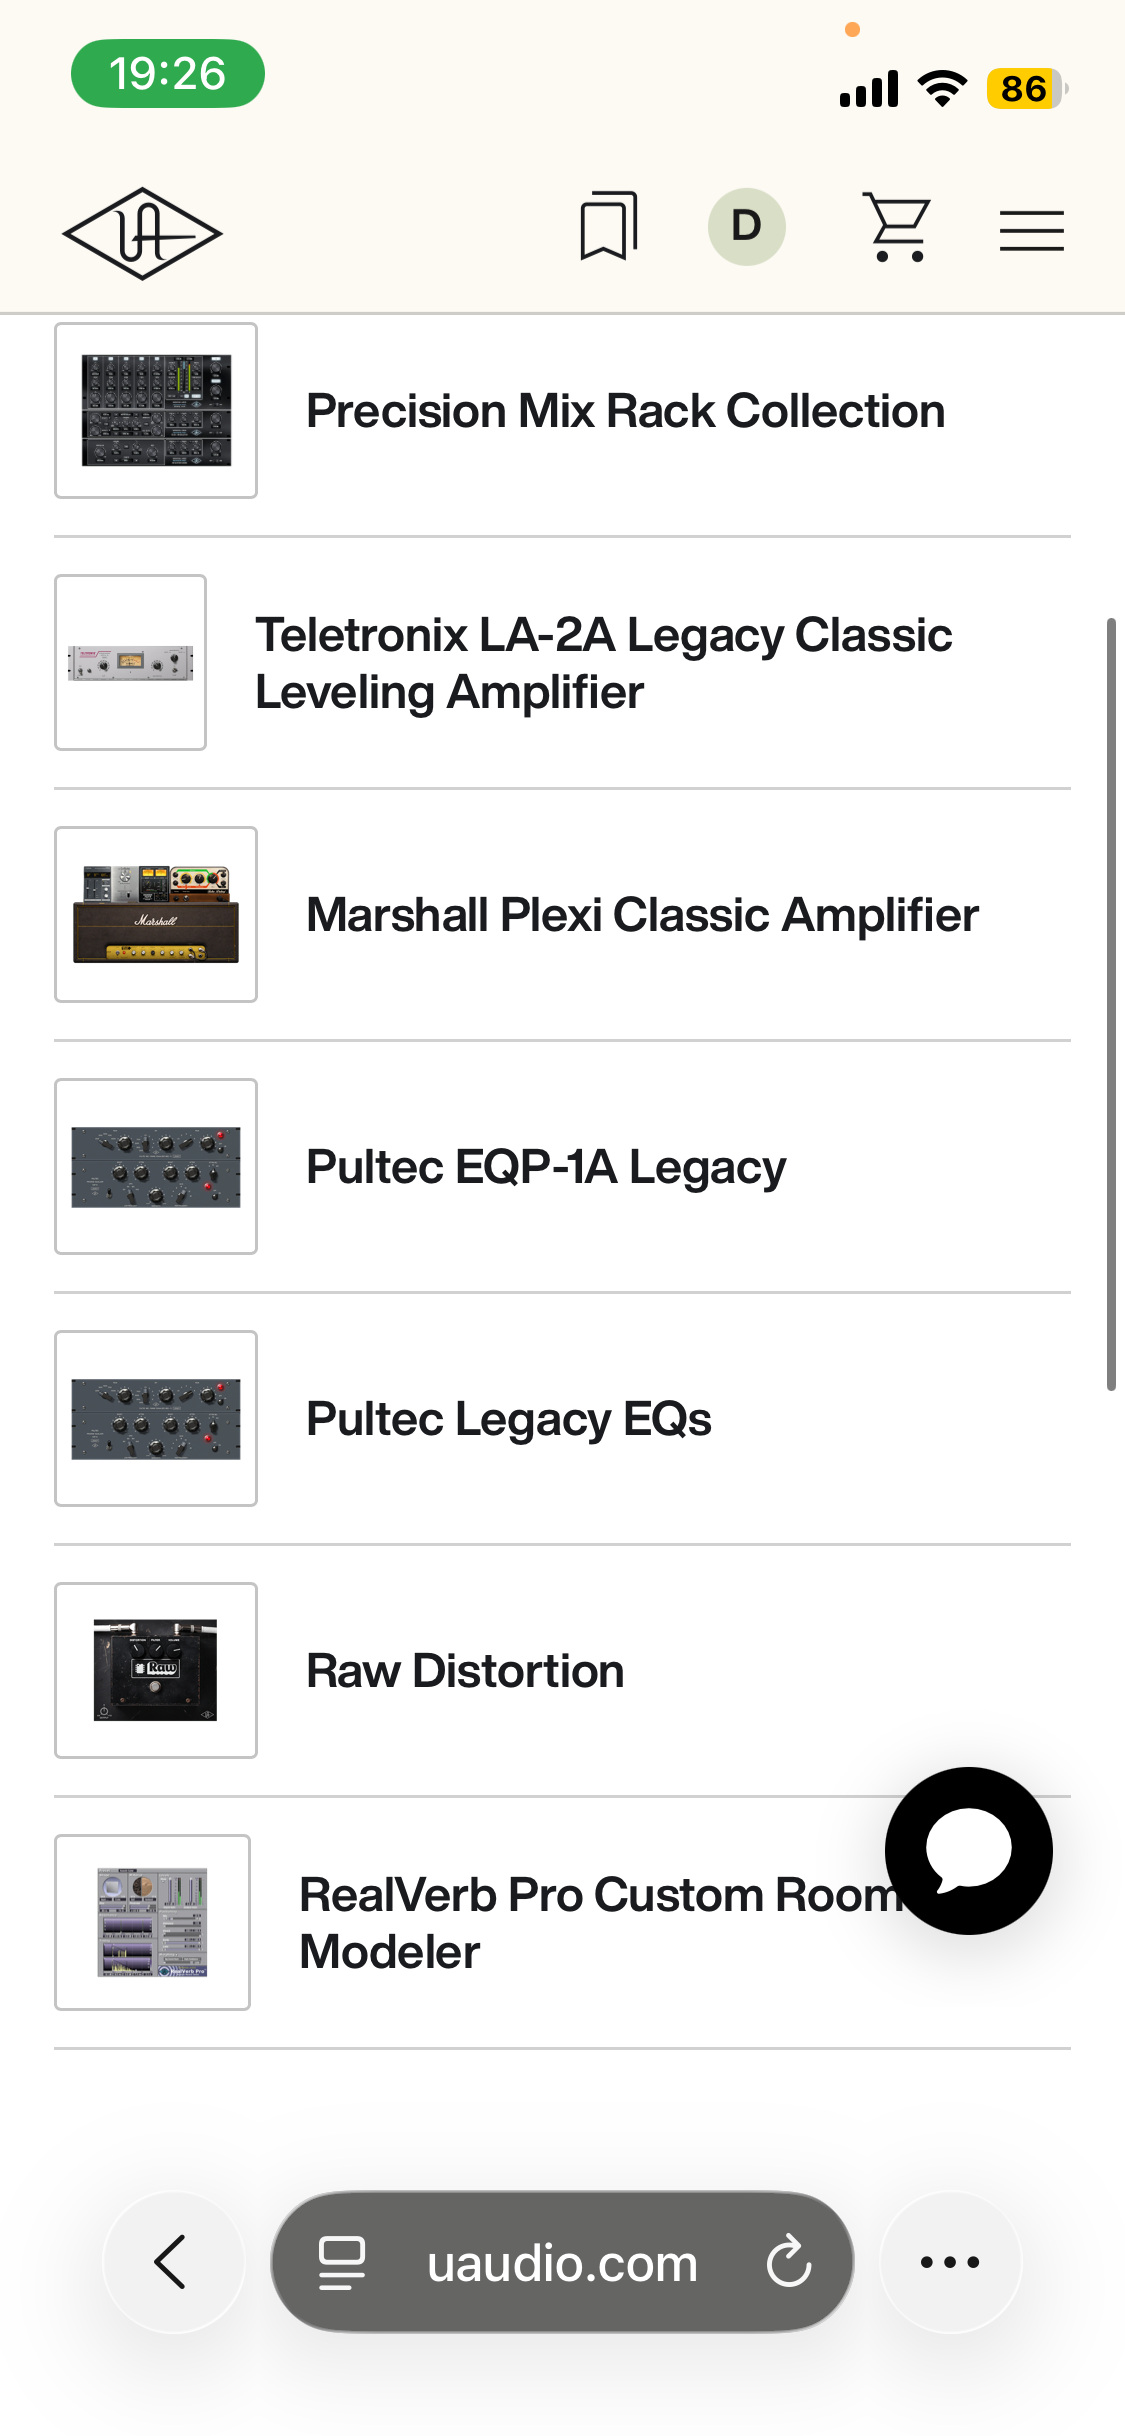Open the shopping cart
The image size is (1125, 2436).
(897, 228)
